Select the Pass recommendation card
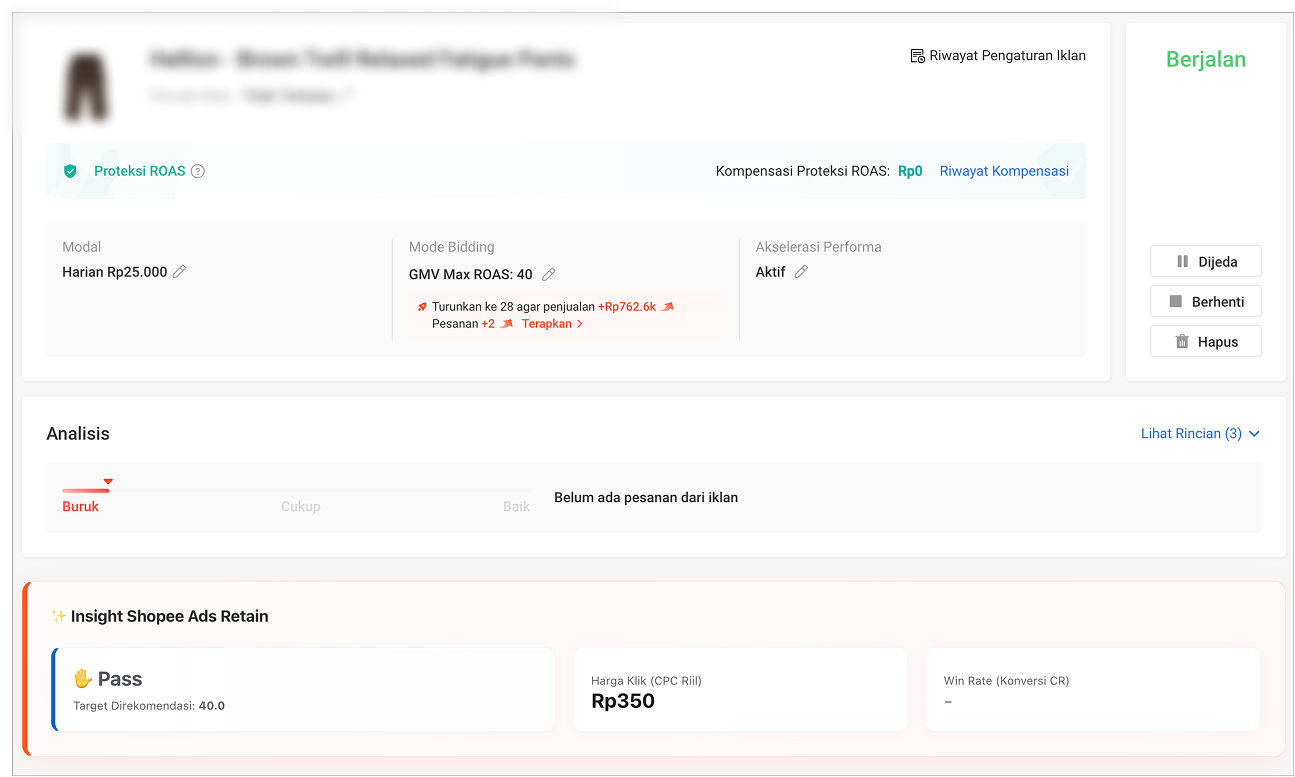 [x=304, y=690]
